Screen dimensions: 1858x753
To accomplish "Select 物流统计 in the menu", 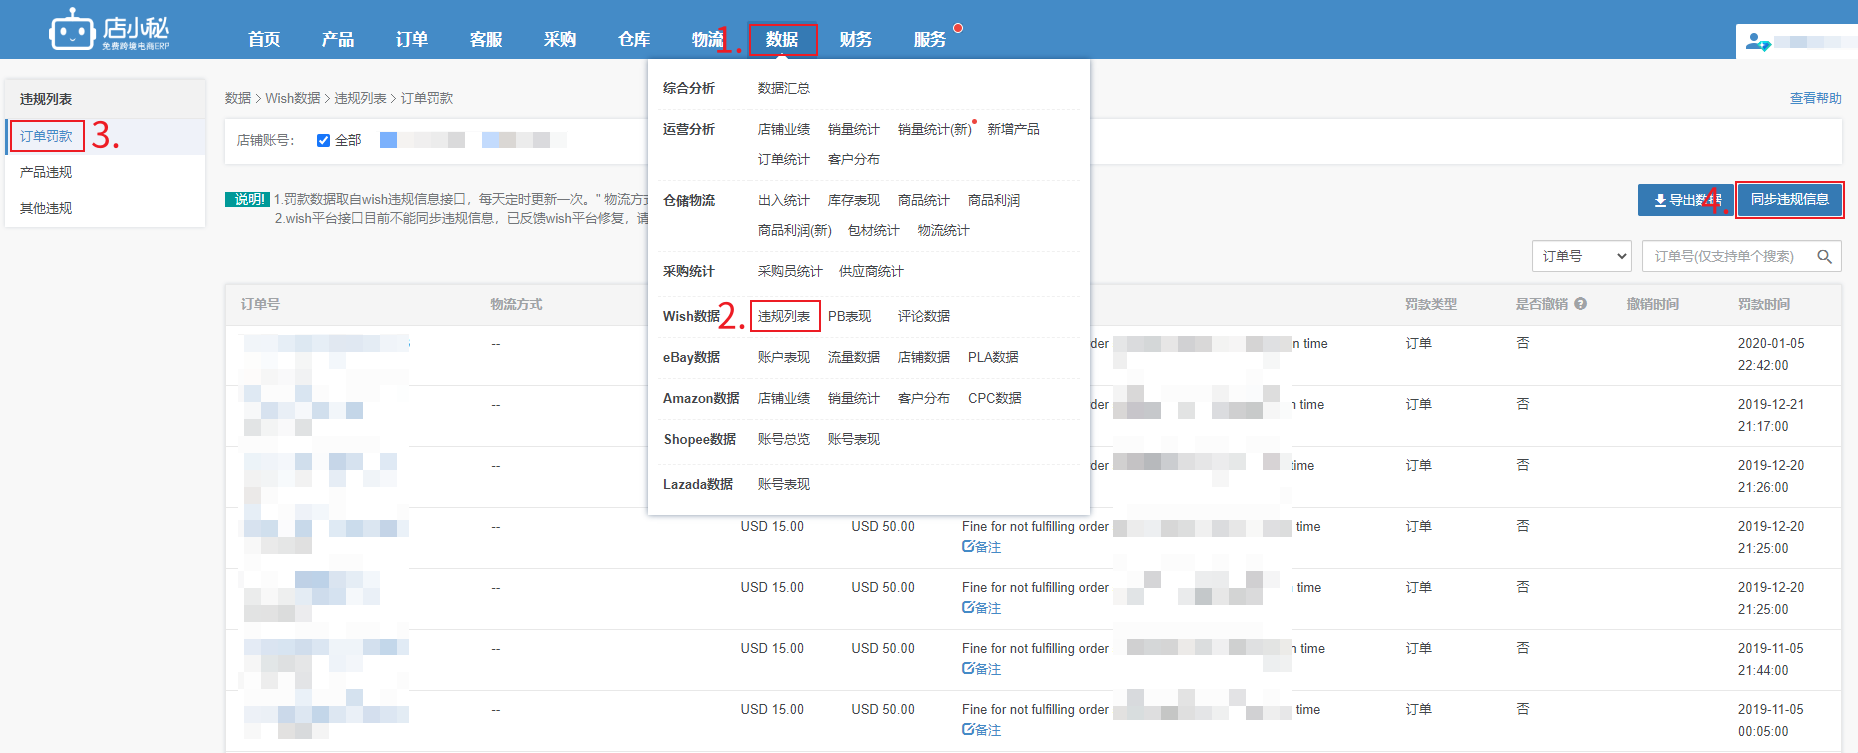I will (944, 230).
